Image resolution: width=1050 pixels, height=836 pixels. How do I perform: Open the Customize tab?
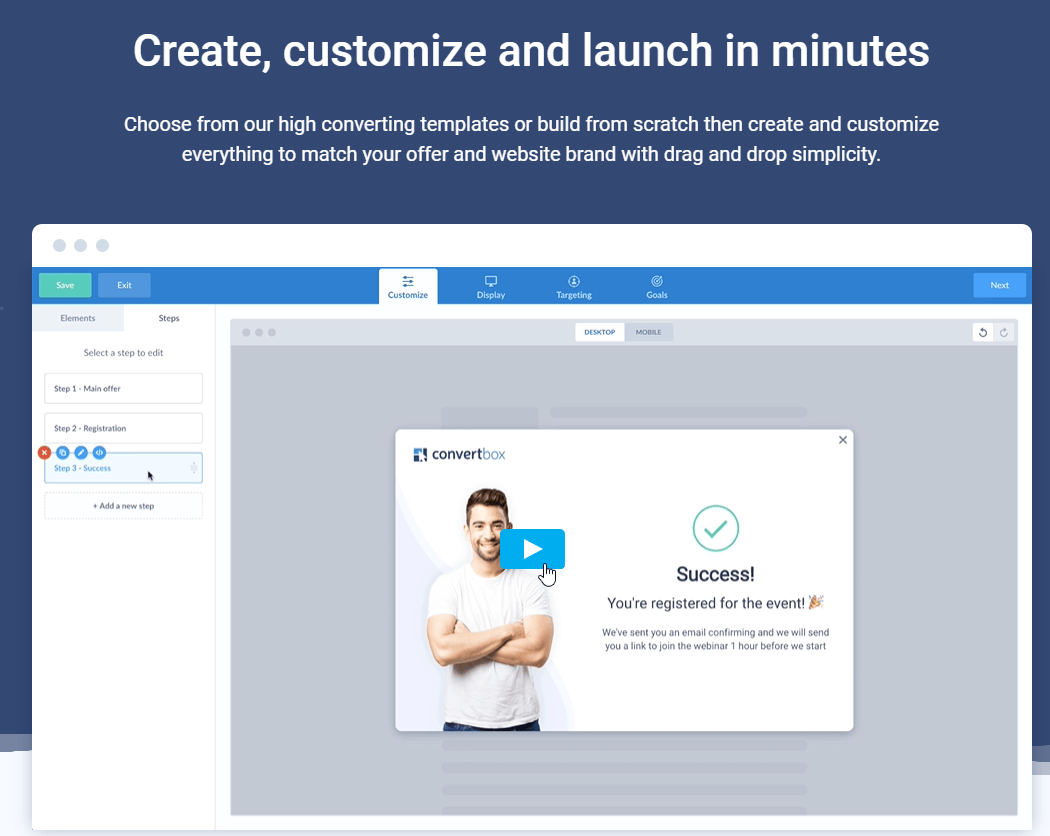pos(408,287)
